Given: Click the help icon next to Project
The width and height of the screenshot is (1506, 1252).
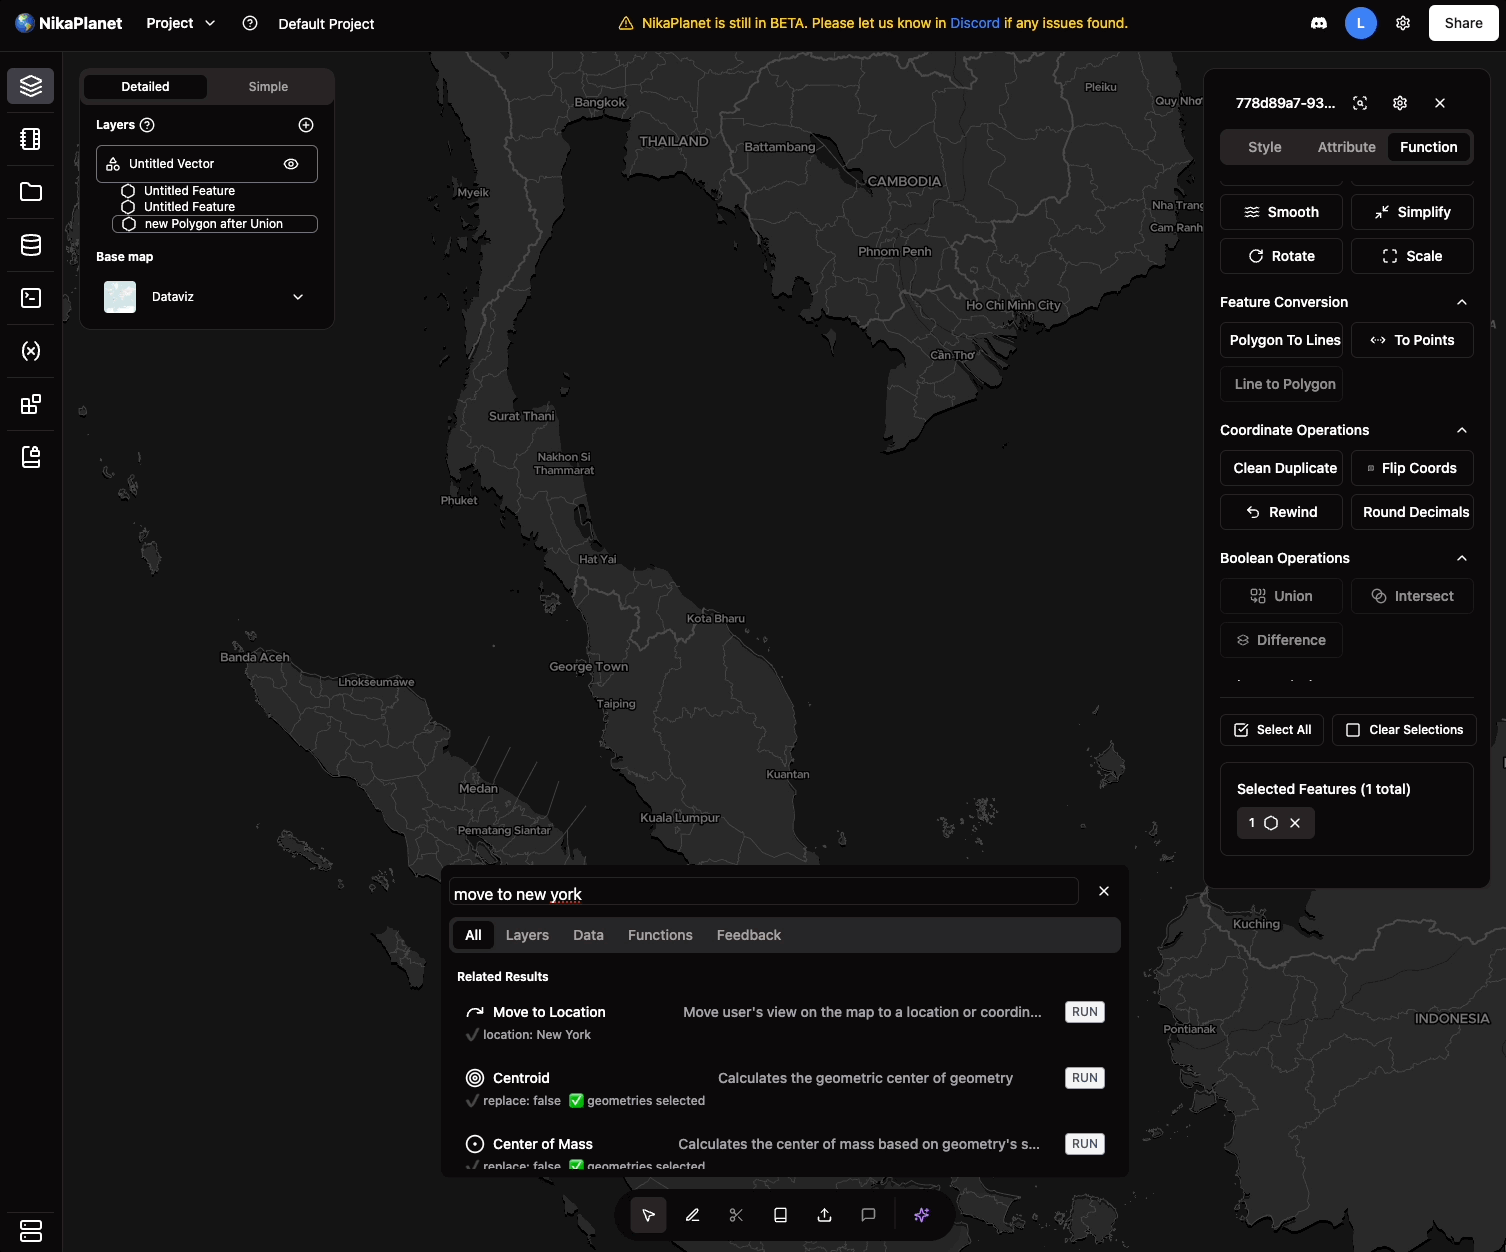Looking at the screenshot, I should [250, 23].
